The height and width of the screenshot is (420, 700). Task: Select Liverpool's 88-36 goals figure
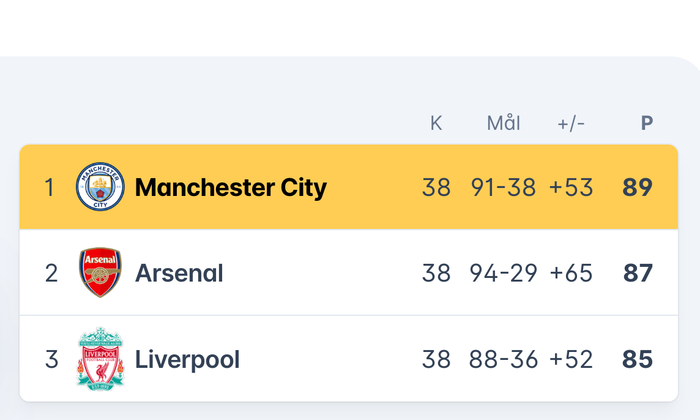pyautogui.click(x=503, y=359)
